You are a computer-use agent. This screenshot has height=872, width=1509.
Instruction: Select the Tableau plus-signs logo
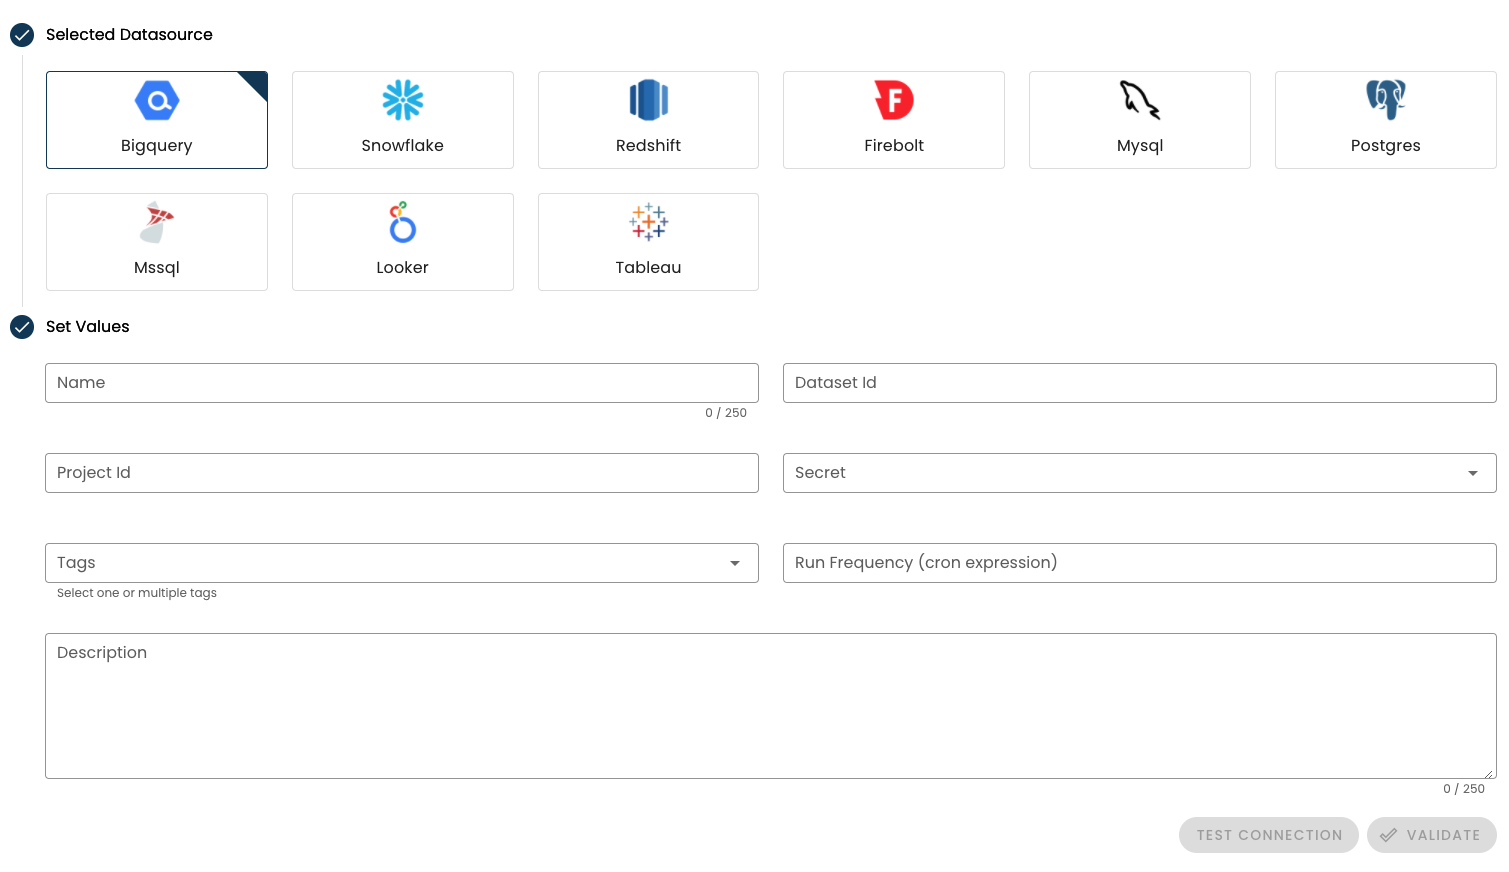[649, 222]
